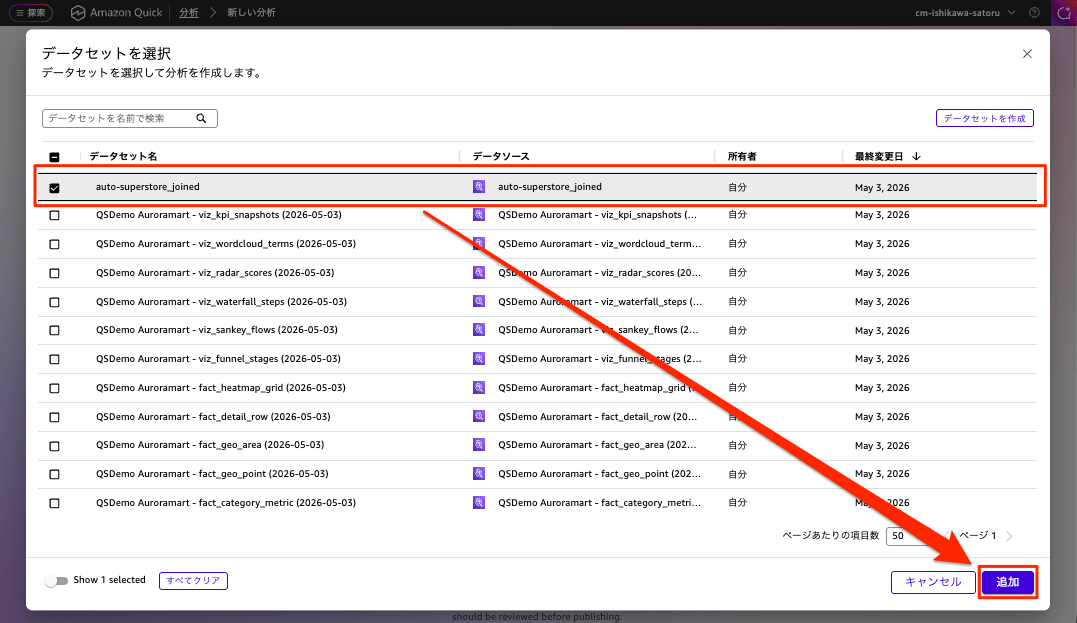This screenshot has height=623, width=1077.
Task: Check viz_wordcloud_terms dataset checkbox
Action: [x=54, y=245]
